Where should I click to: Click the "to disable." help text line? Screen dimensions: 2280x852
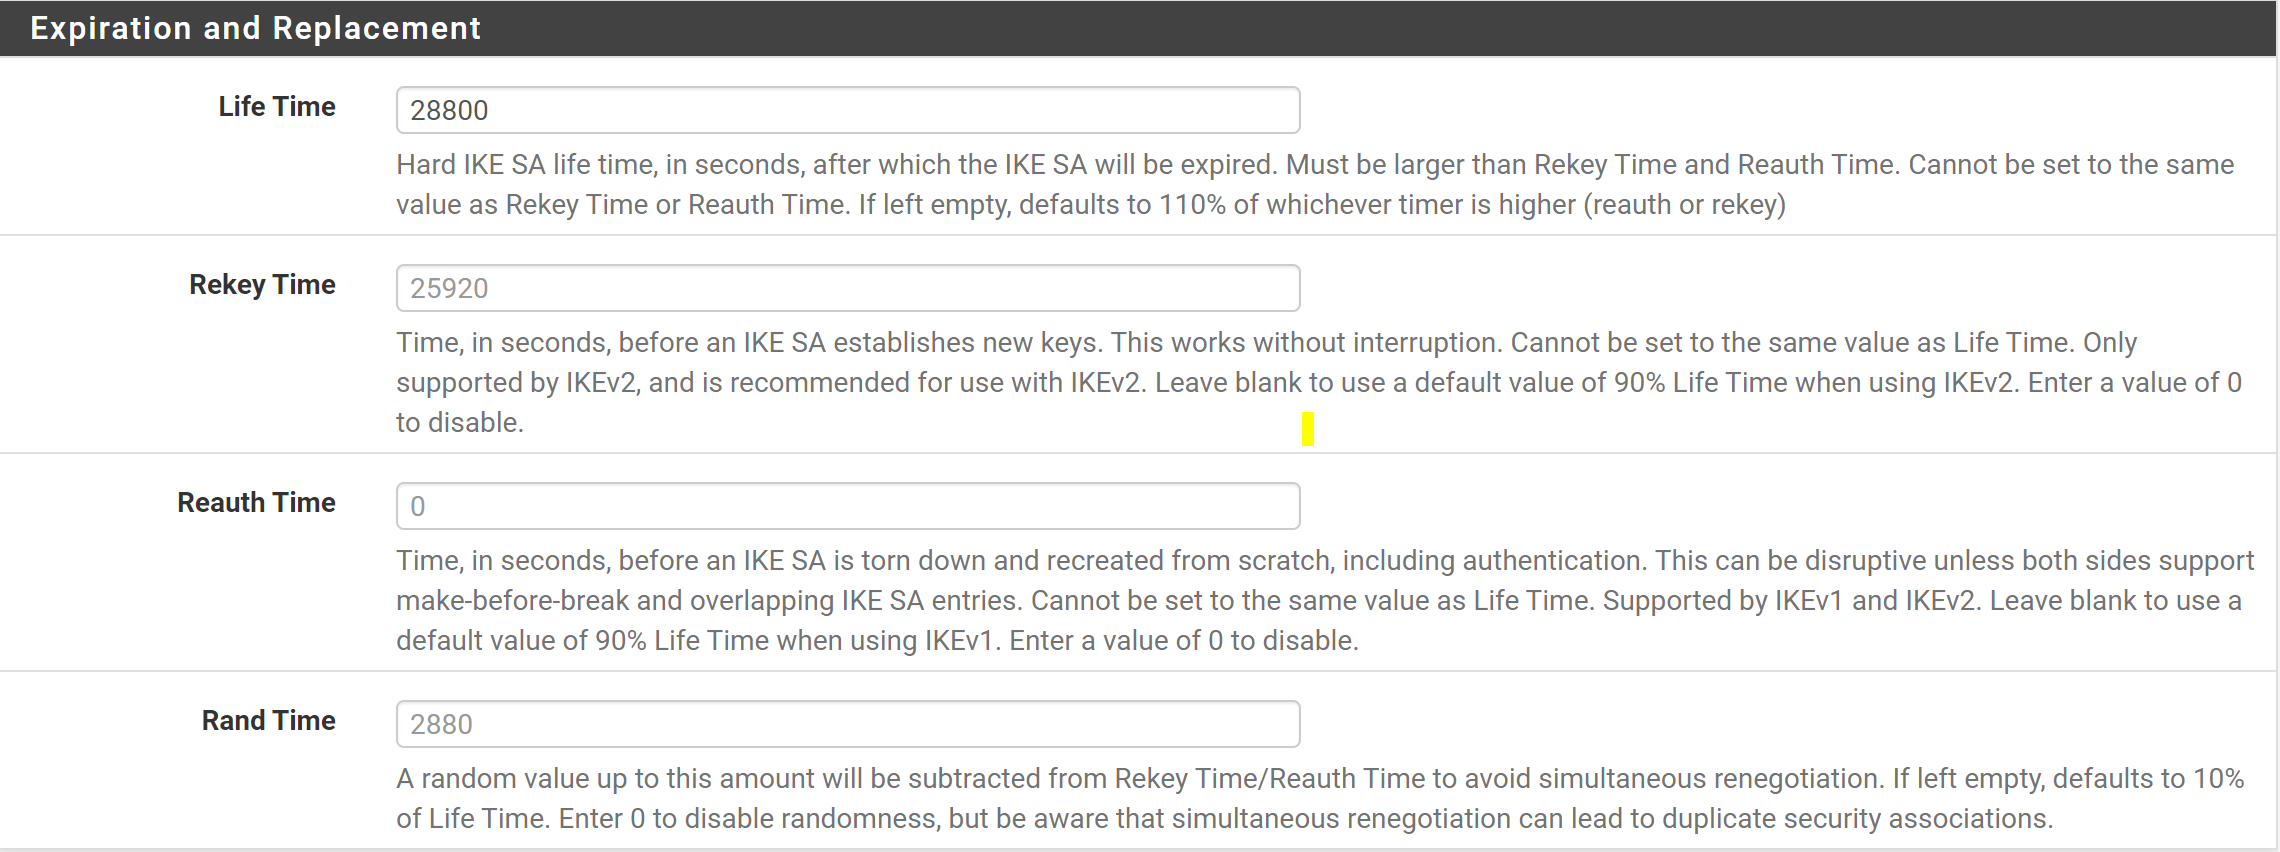459,423
